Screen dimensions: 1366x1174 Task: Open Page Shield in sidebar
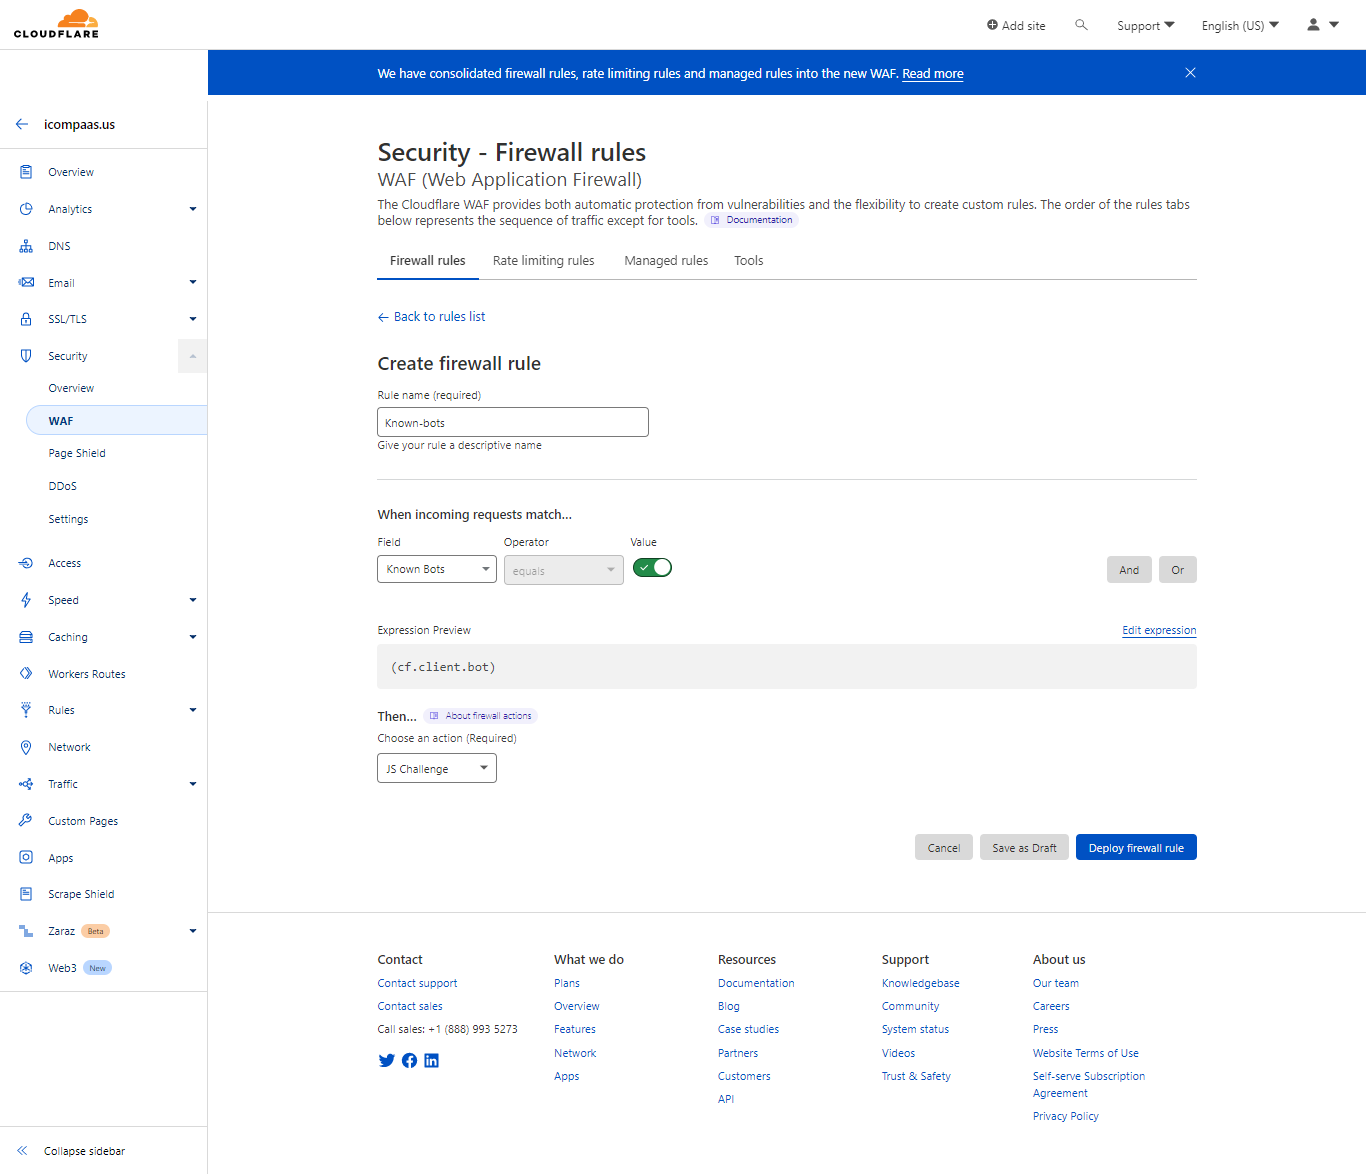(77, 453)
